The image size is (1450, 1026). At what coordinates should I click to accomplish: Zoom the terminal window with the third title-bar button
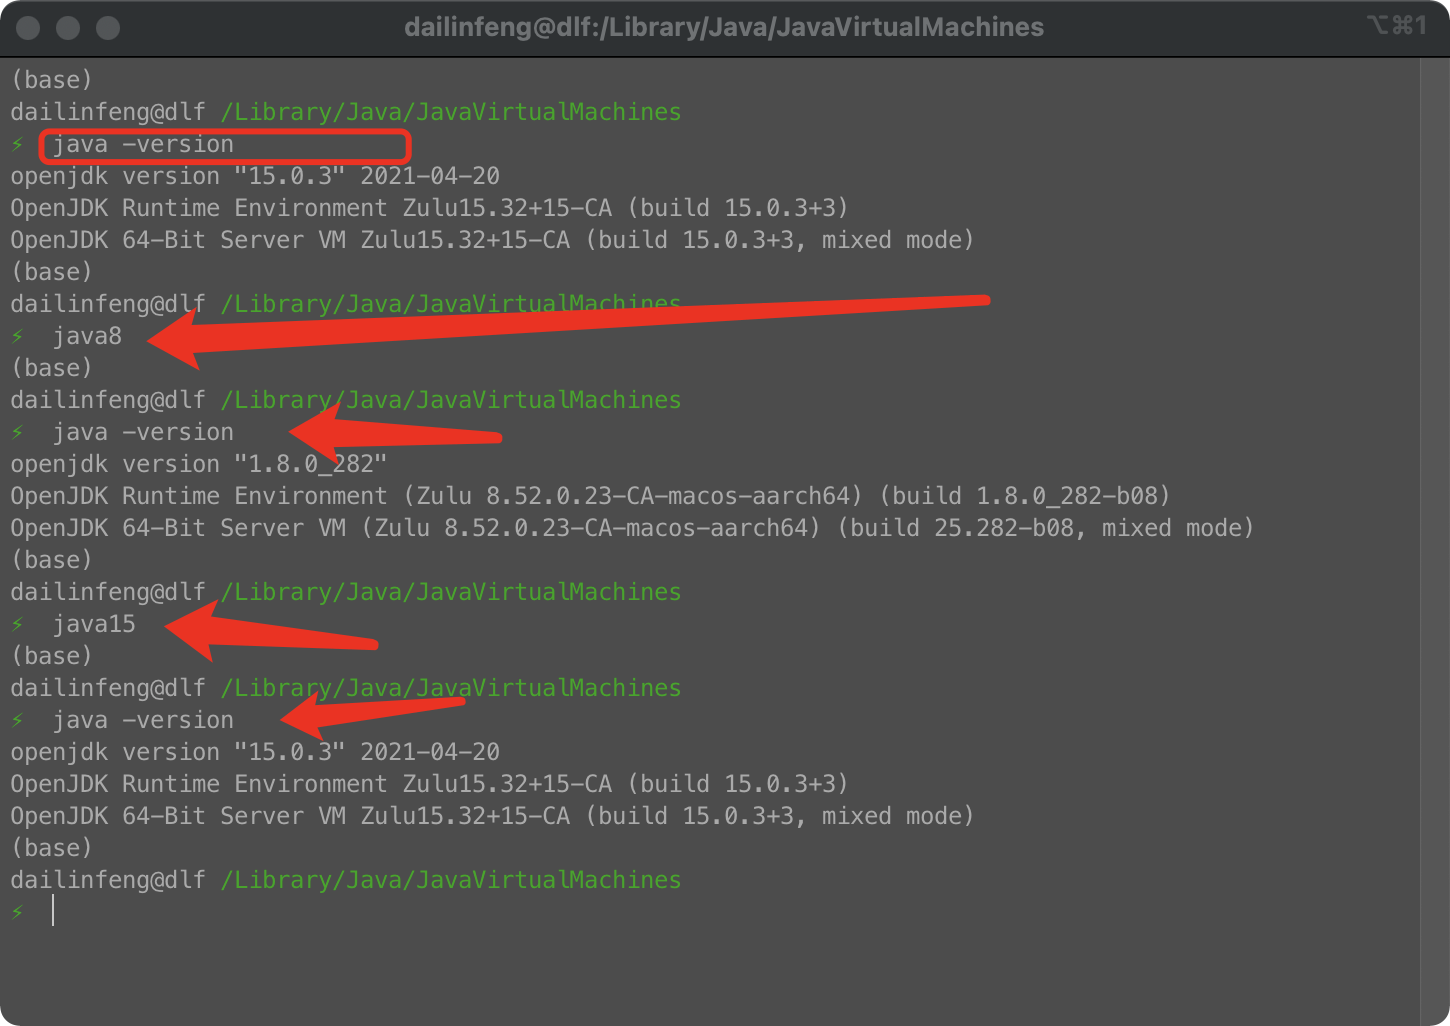click(x=108, y=28)
